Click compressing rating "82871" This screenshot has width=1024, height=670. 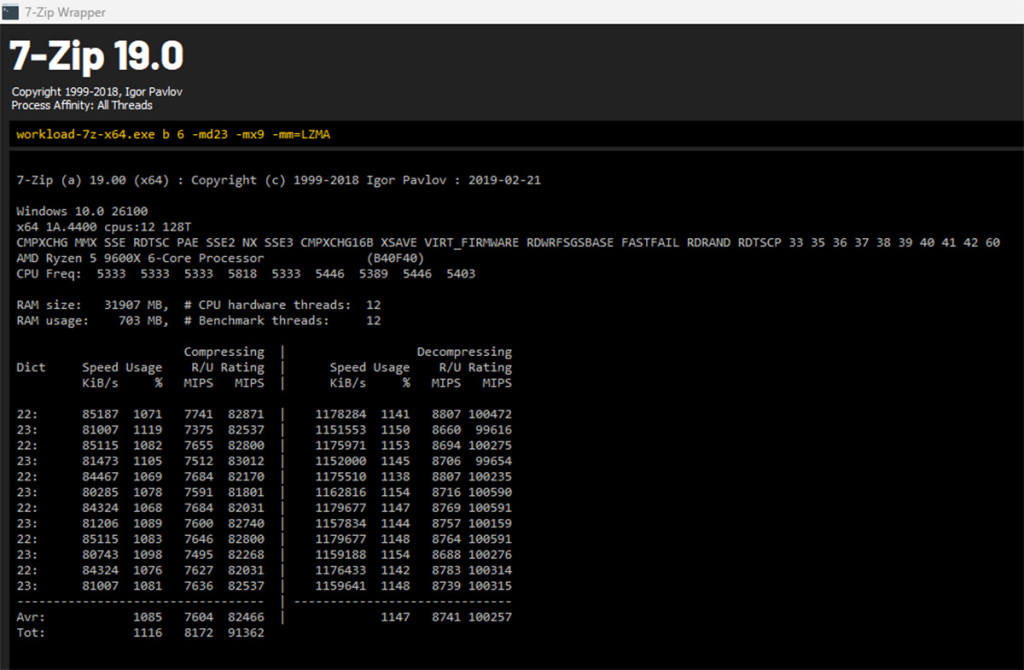pos(246,414)
